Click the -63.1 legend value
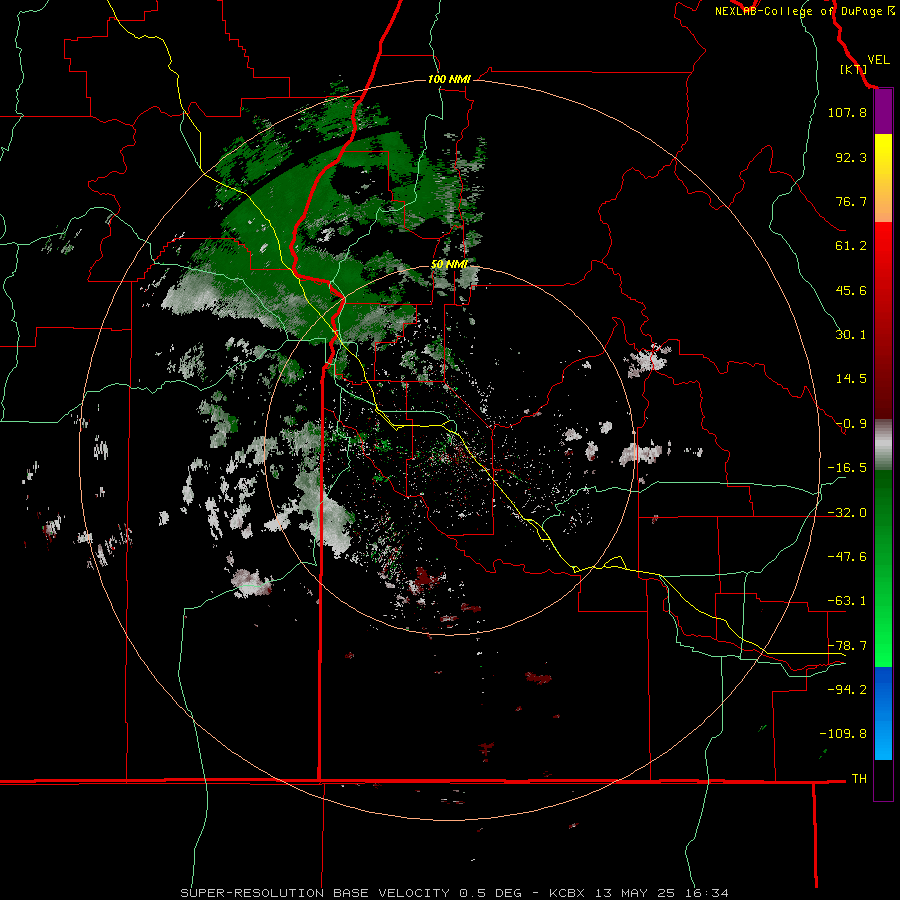Viewport: 900px width, 900px height. 847,601
